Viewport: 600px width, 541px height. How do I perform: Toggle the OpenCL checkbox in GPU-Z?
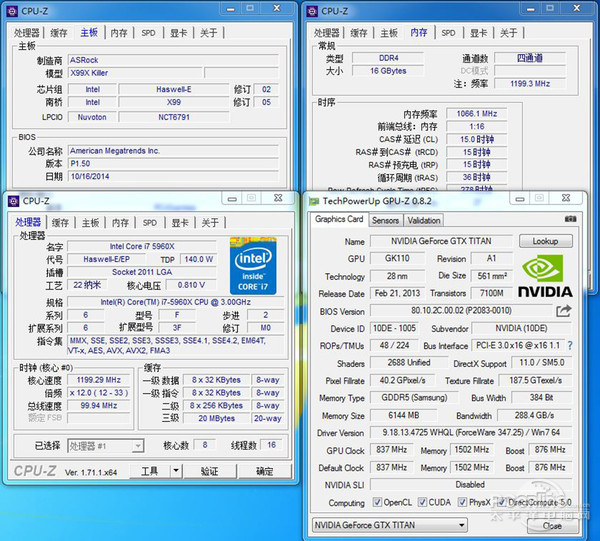coord(377,502)
